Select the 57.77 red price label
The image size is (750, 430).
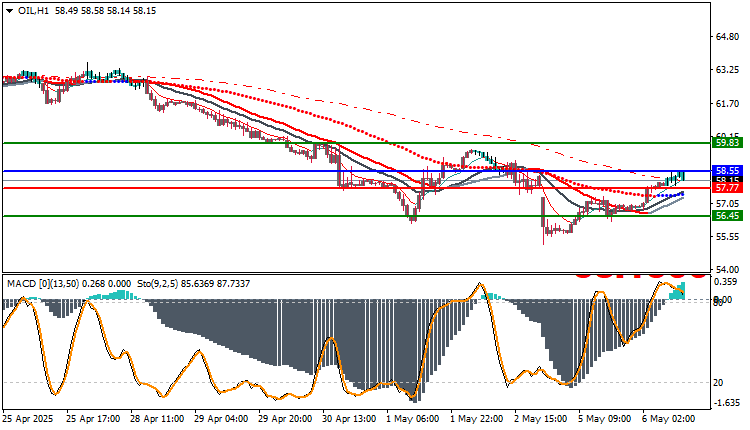[x=728, y=188]
